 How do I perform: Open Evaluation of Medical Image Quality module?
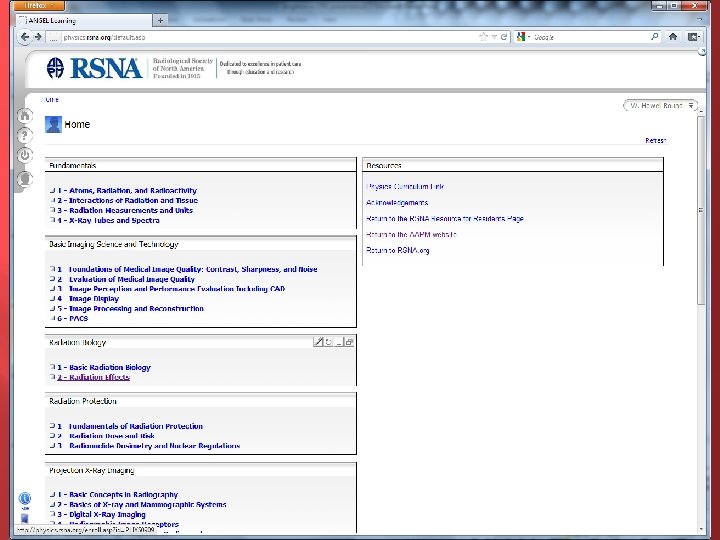coord(126,279)
